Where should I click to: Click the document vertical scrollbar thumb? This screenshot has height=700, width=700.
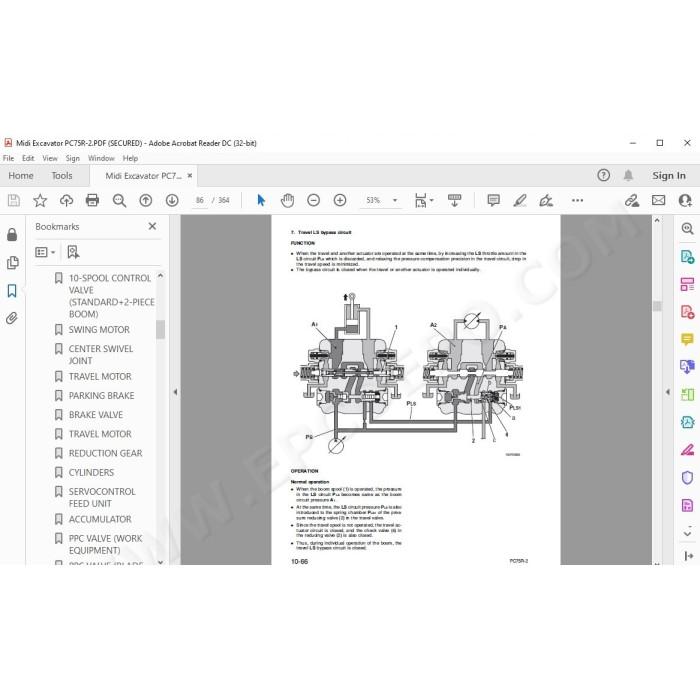pyautogui.click(x=657, y=306)
